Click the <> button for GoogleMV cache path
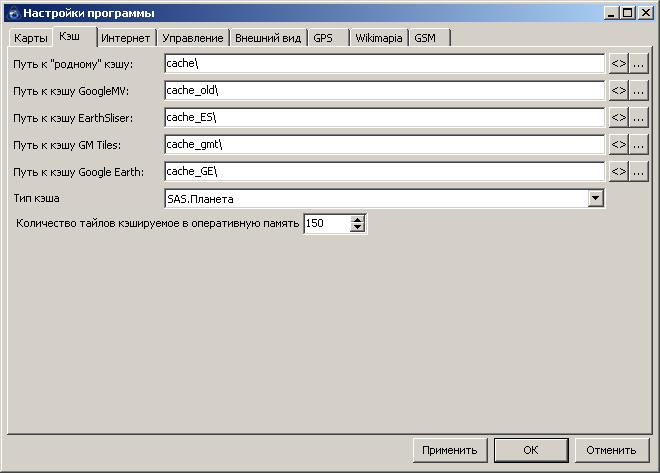Viewport: 660px width, 473px height. pos(618,91)
